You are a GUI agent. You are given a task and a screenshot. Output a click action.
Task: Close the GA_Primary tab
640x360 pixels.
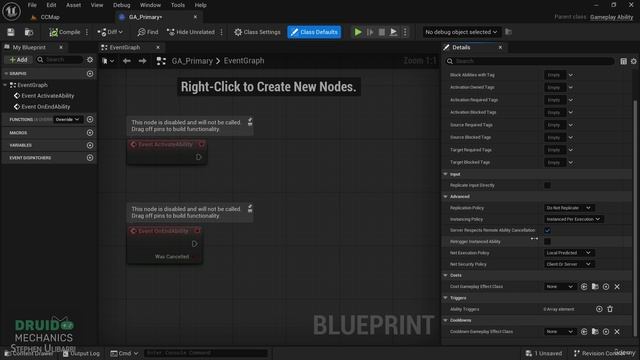coord(195,17)
